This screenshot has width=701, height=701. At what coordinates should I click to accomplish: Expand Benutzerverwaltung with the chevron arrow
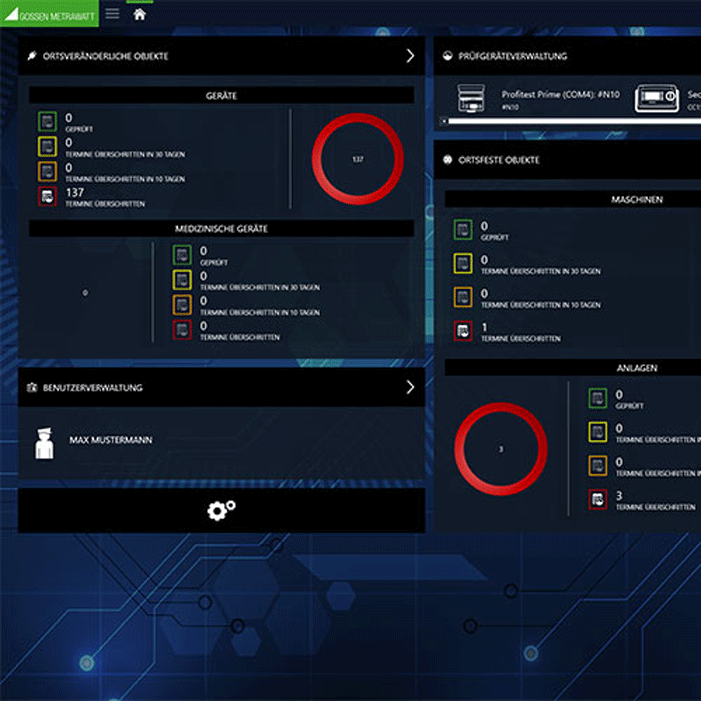(410, 387)
